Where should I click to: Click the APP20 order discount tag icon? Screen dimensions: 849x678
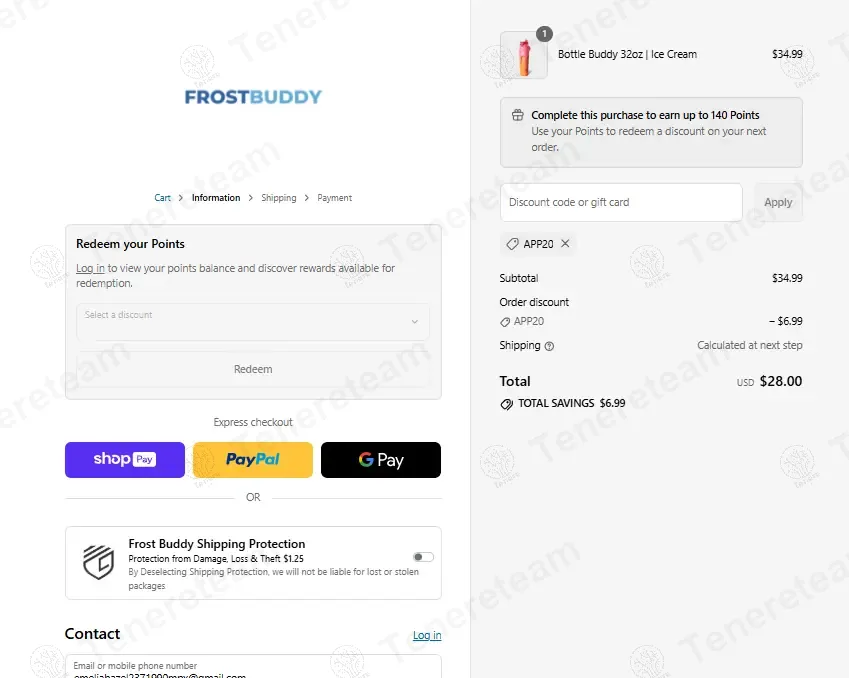(x=505, y=322)
